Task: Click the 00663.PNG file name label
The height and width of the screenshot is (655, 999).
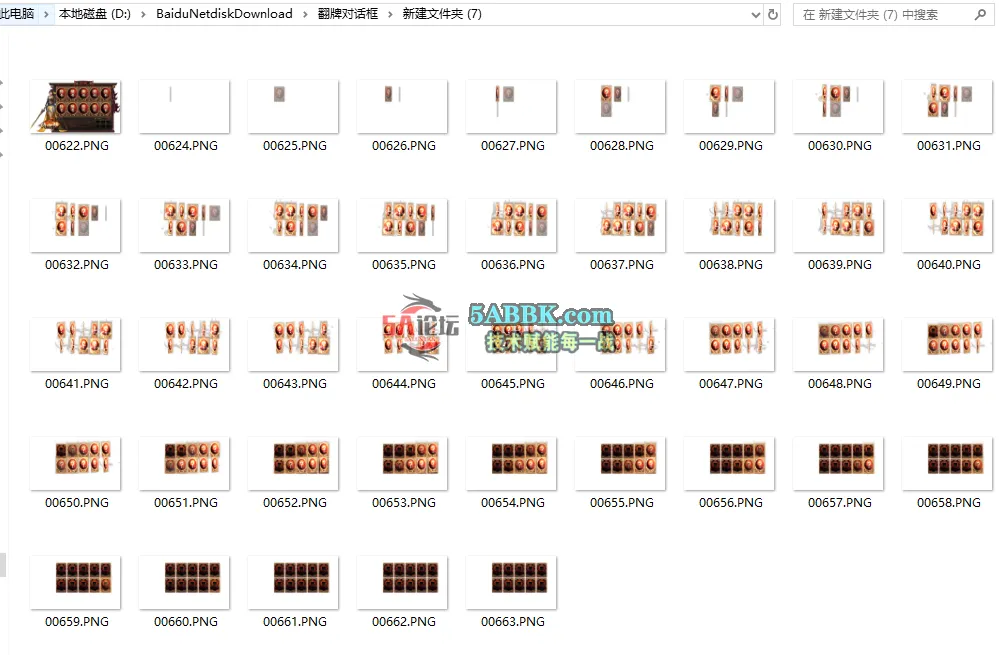Action: tap(512, 621)
